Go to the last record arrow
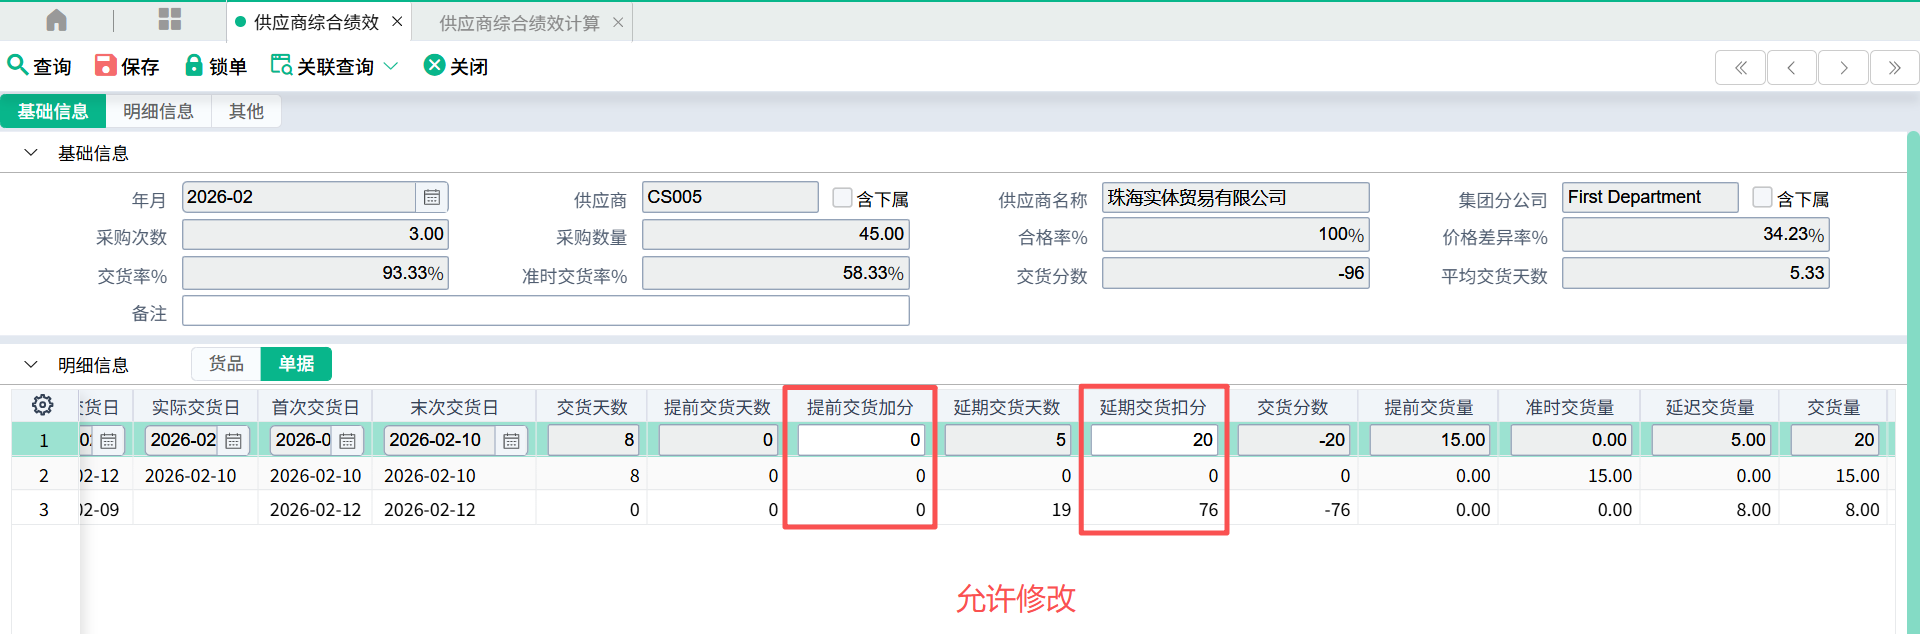The height and width of the screenshot is (634, 1920). (1894, 68)
